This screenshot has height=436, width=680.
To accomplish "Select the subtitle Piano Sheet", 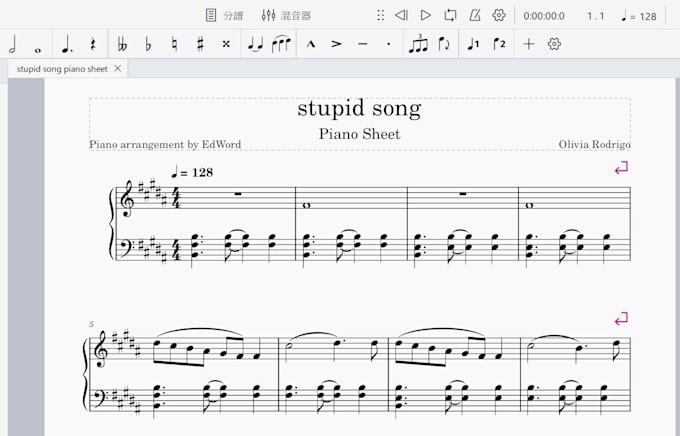I will [360, 134].
